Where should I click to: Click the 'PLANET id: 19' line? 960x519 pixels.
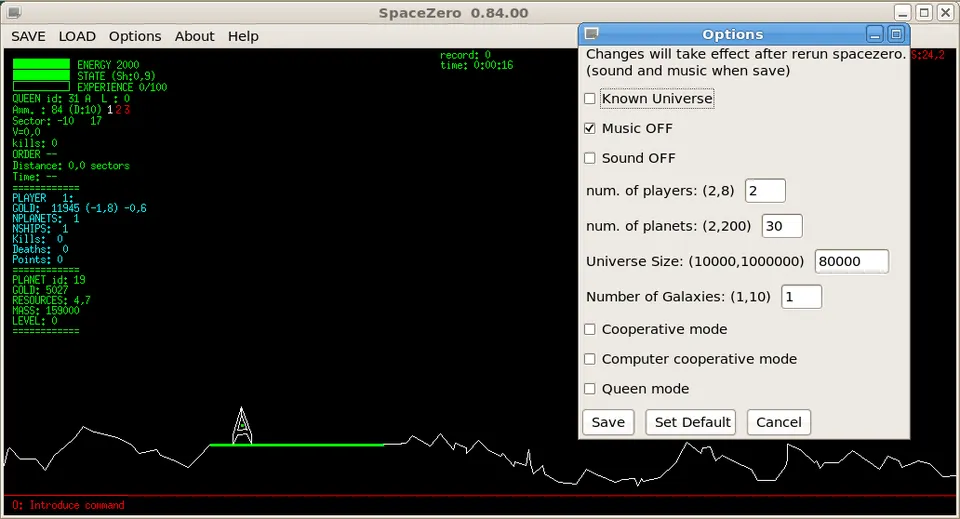(49, 280)
